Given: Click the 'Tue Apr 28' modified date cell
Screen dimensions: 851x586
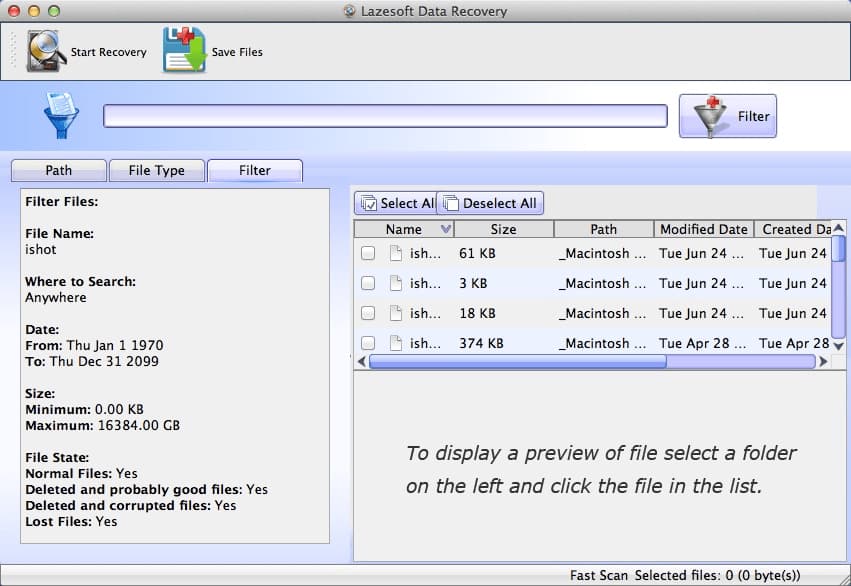Looking at the screenshot, I should (x=702, y=343).
